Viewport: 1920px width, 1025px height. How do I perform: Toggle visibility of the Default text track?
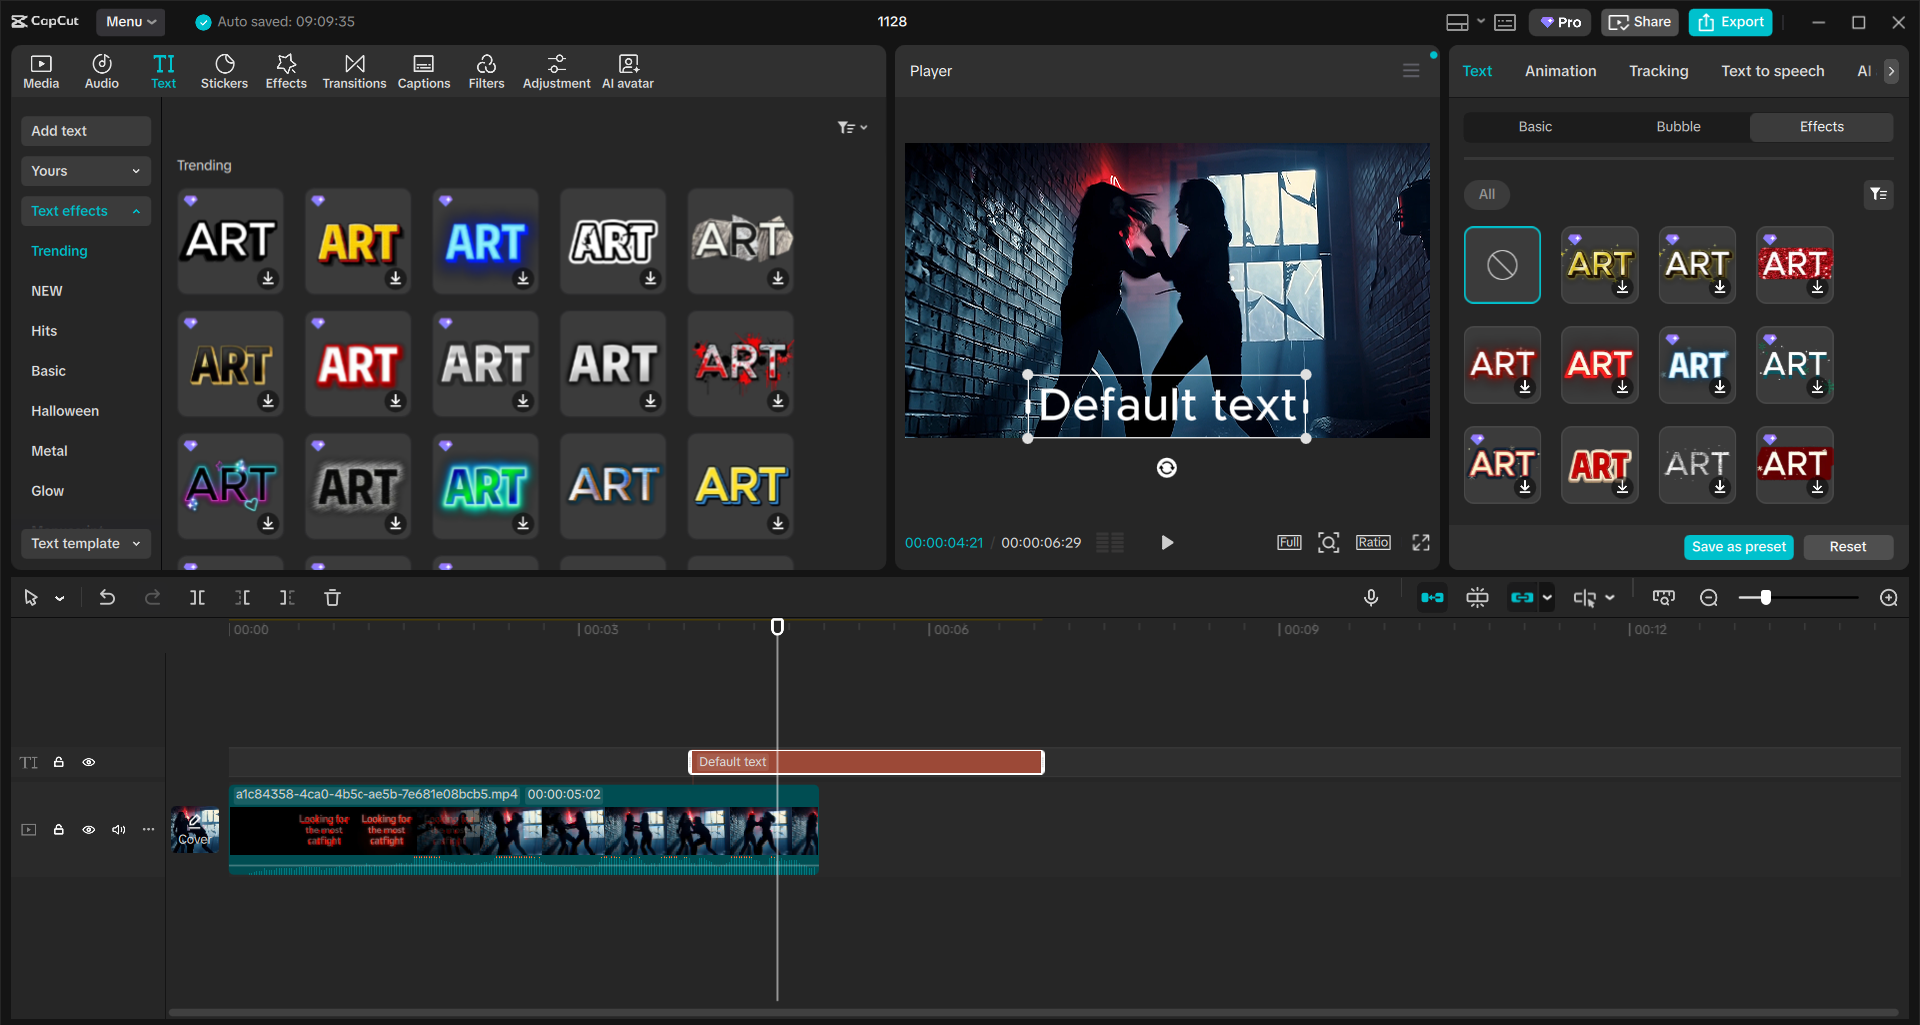tap(89, 761)
